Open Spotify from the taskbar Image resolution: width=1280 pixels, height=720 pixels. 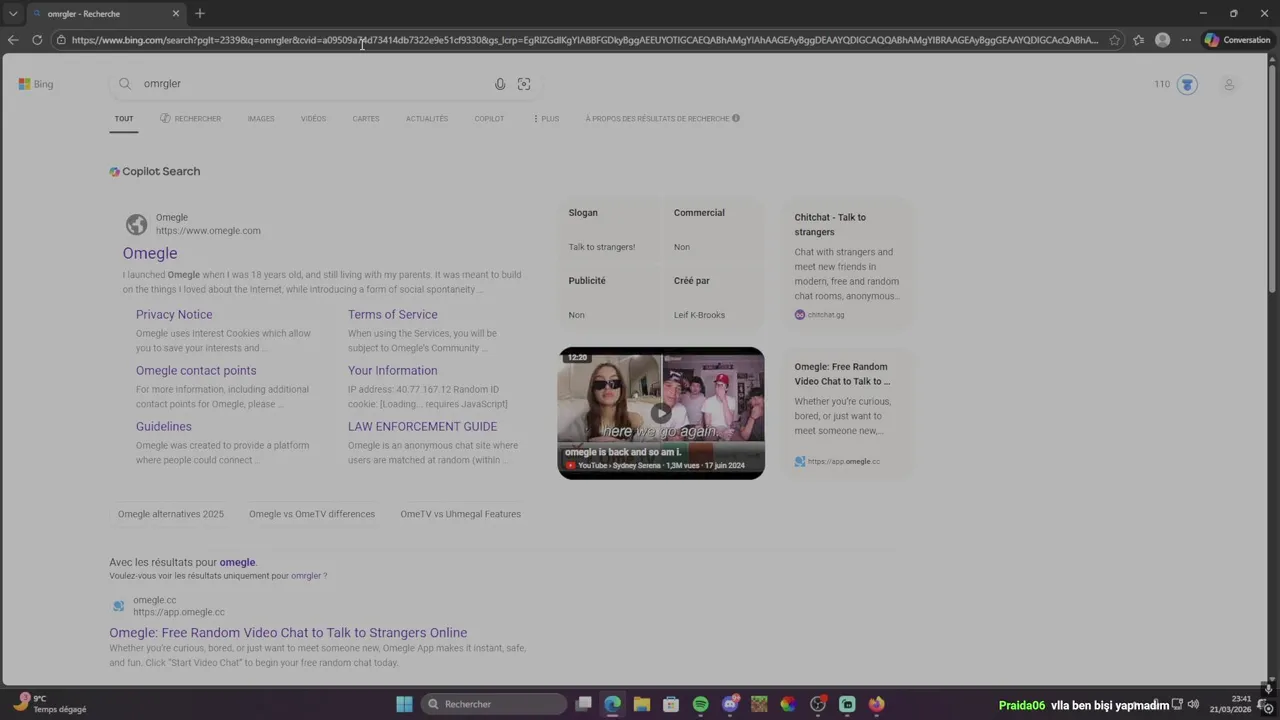(x=700, y=704)
